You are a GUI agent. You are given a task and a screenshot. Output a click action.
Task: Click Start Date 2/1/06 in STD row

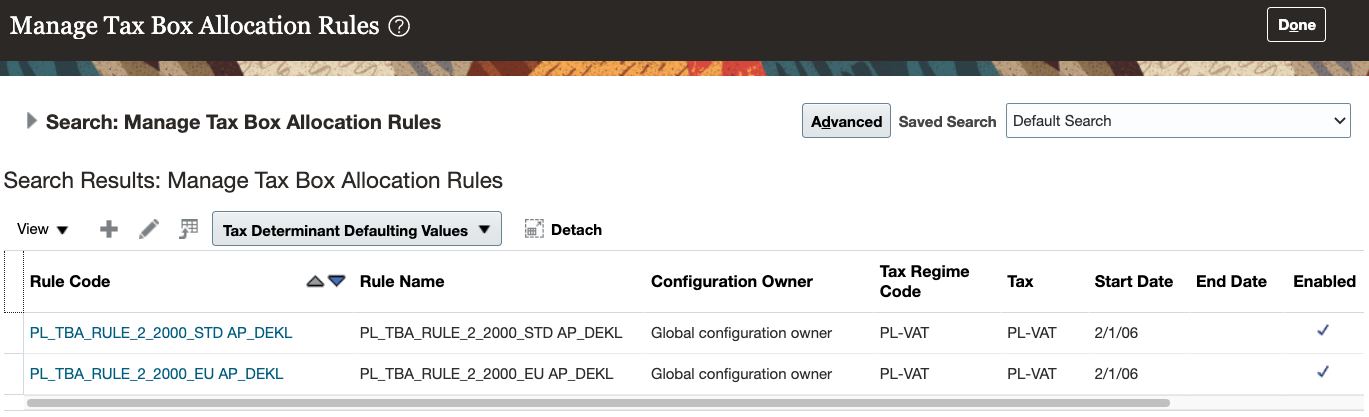1116,333
